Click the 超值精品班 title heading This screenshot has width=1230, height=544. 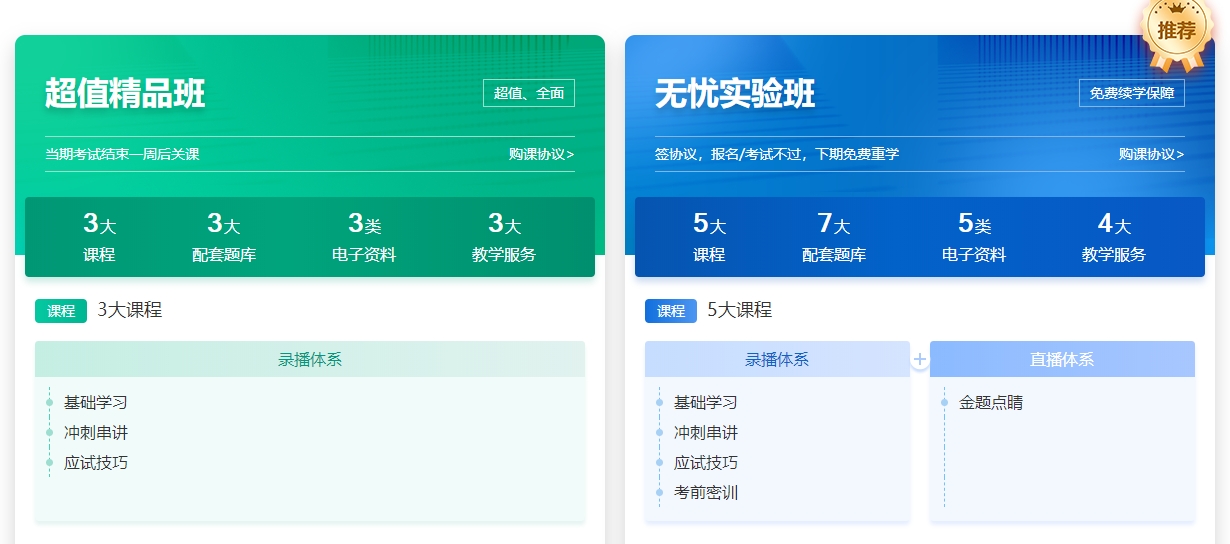point(125,93)
